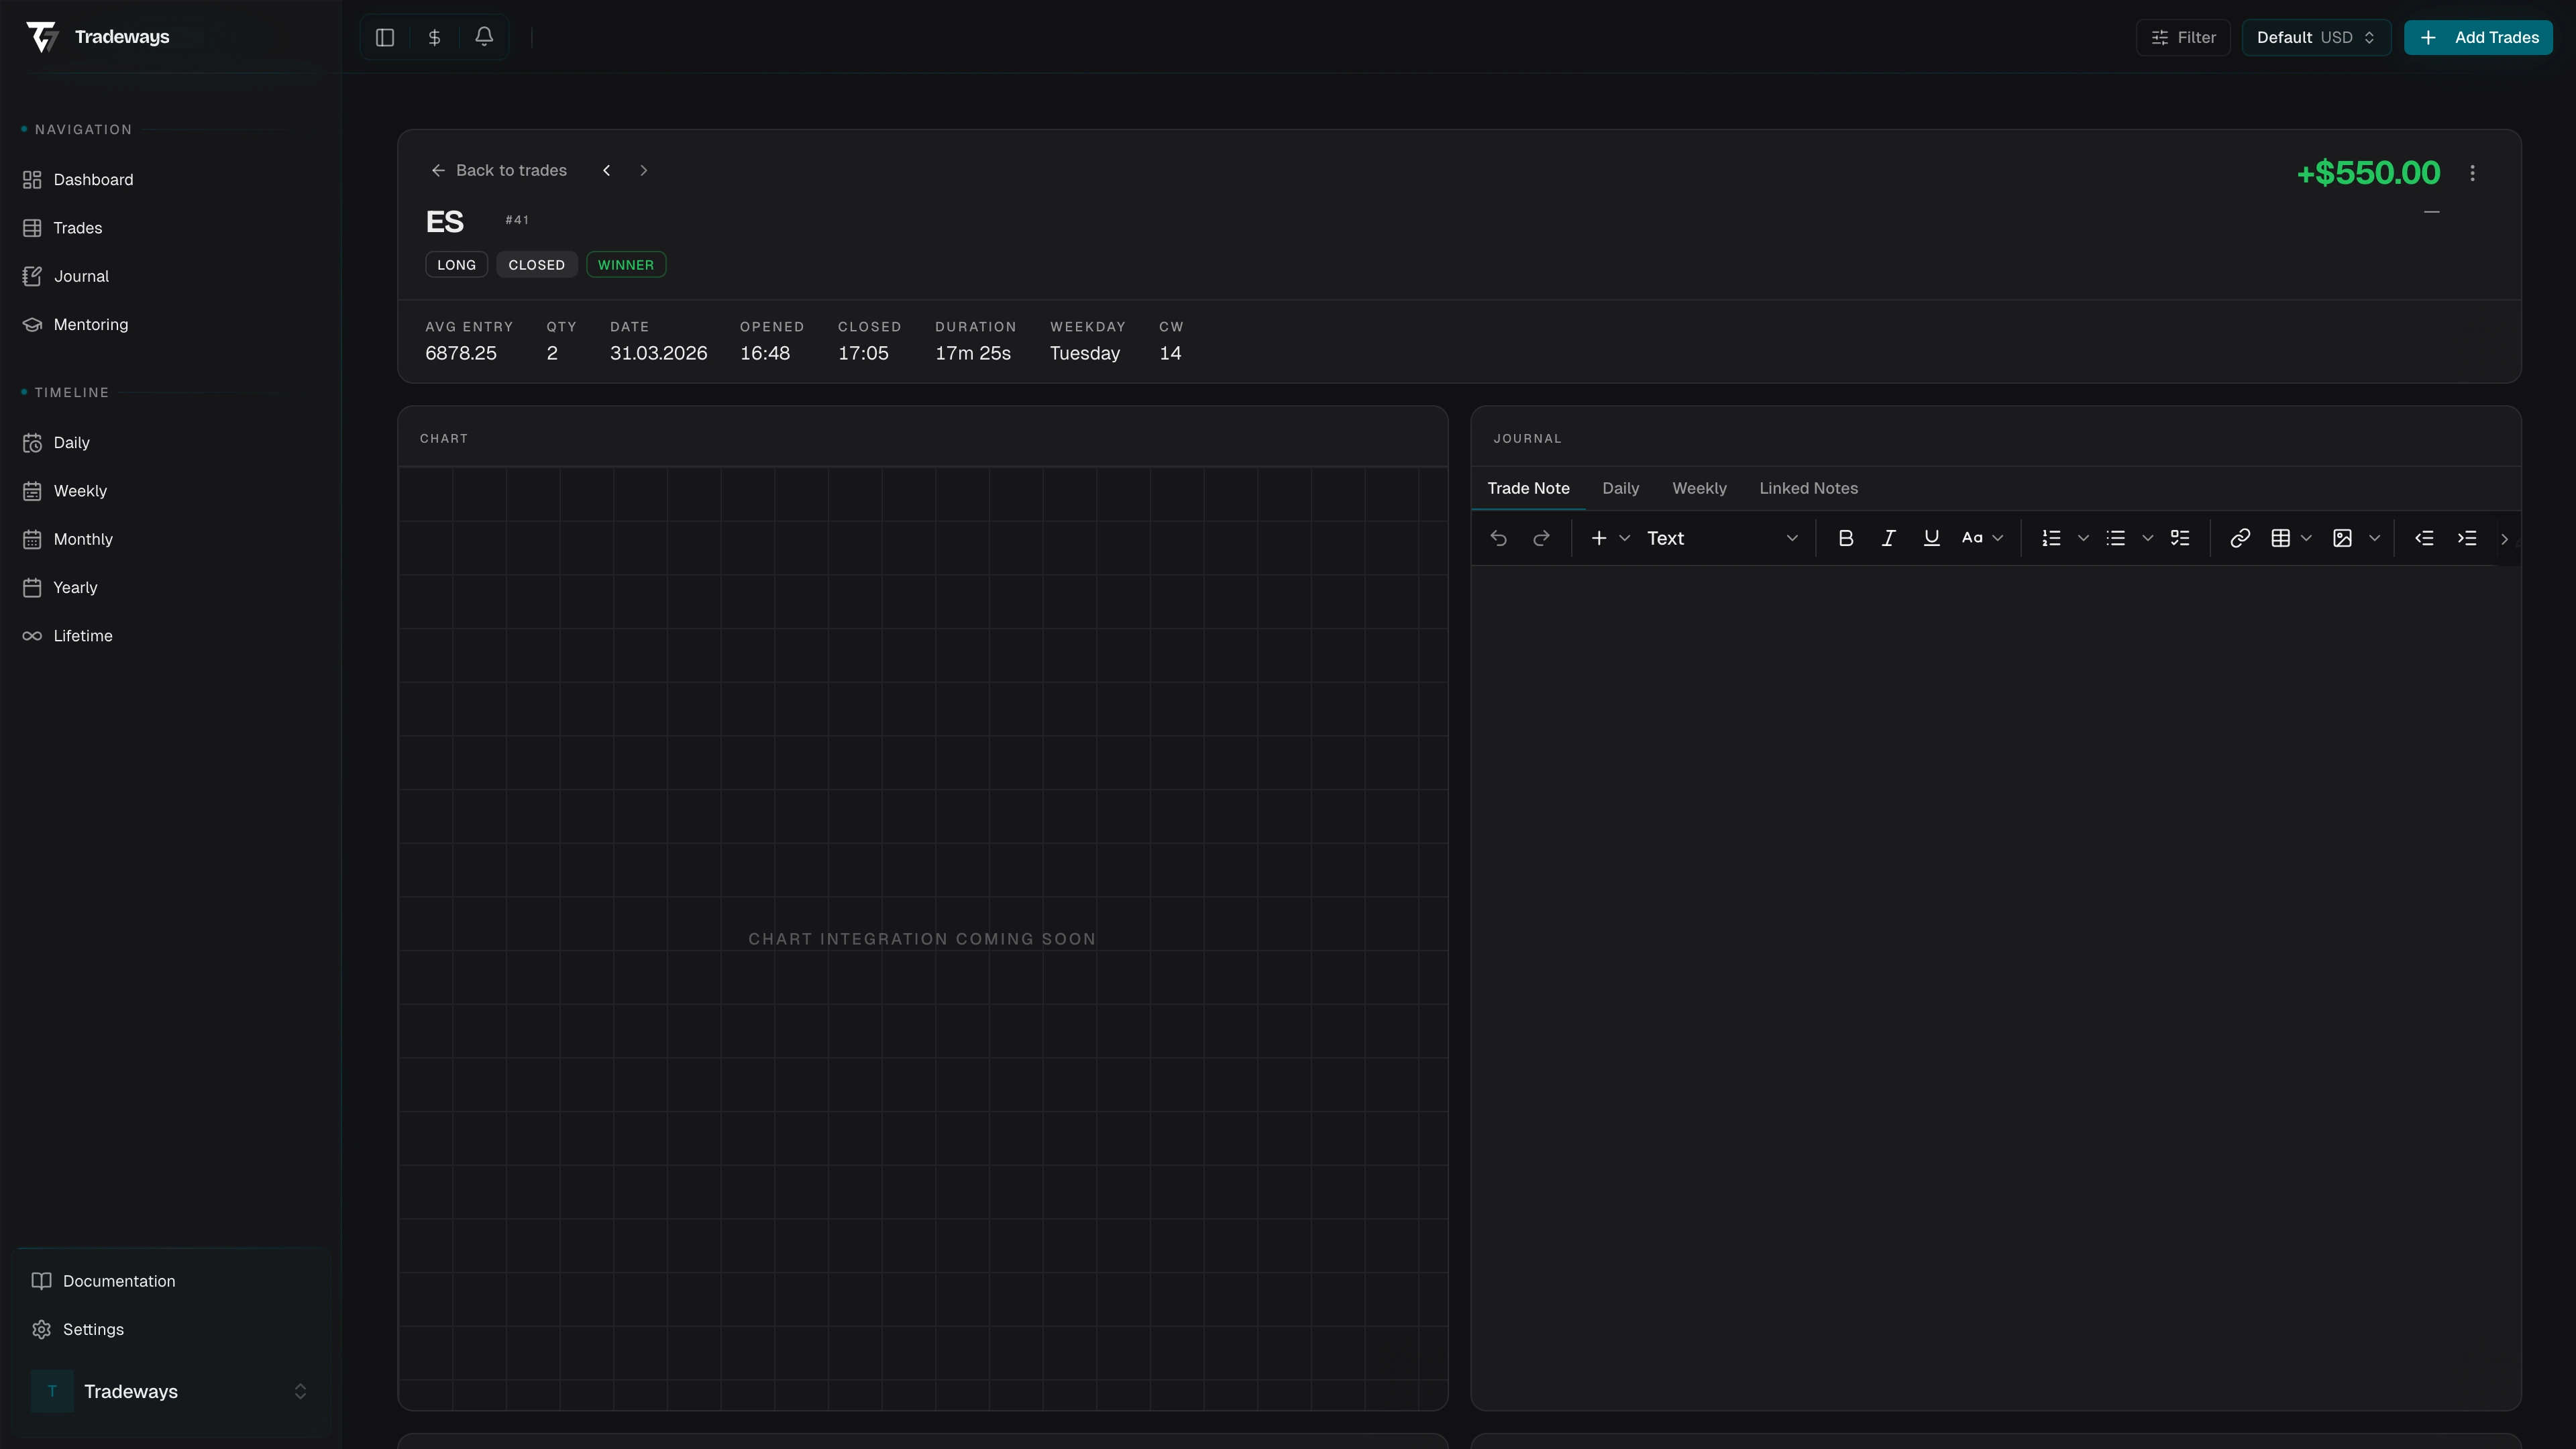The image size is (2576, 1449).
Task: Insert a link using the link icon
Action: pos(2240,538)
